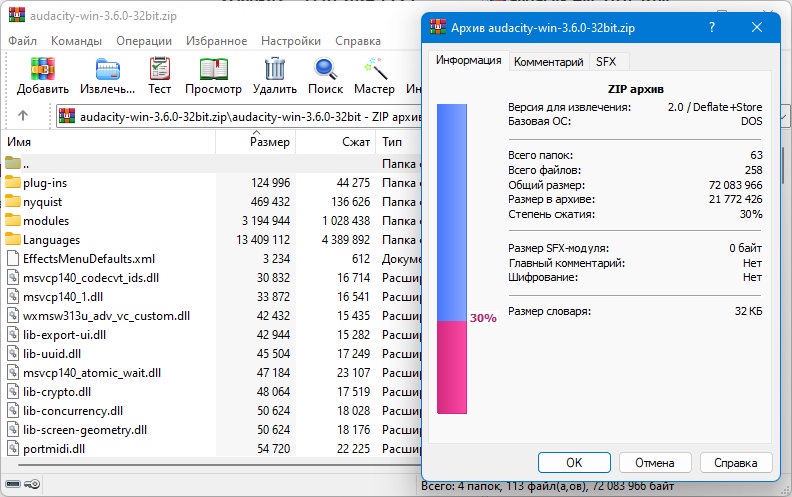Select lib-concurrency.dll file

click(x=73, y=411)
